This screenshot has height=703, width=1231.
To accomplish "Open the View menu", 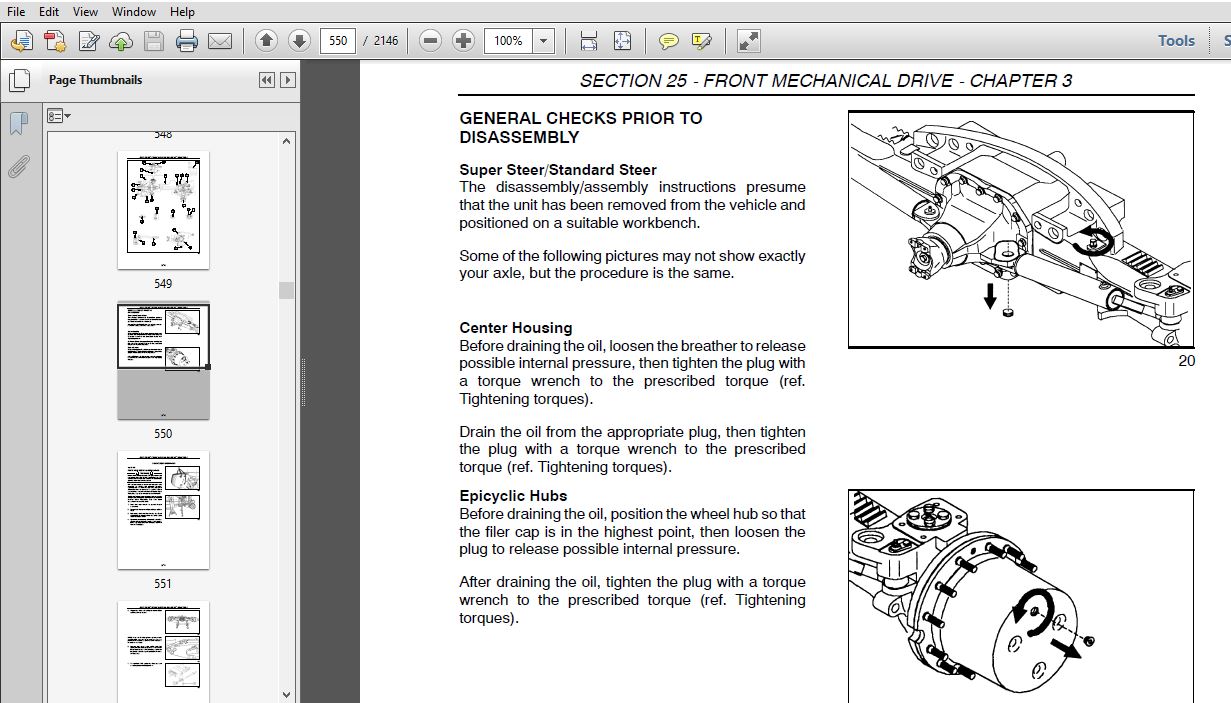I will pos(86,12).
